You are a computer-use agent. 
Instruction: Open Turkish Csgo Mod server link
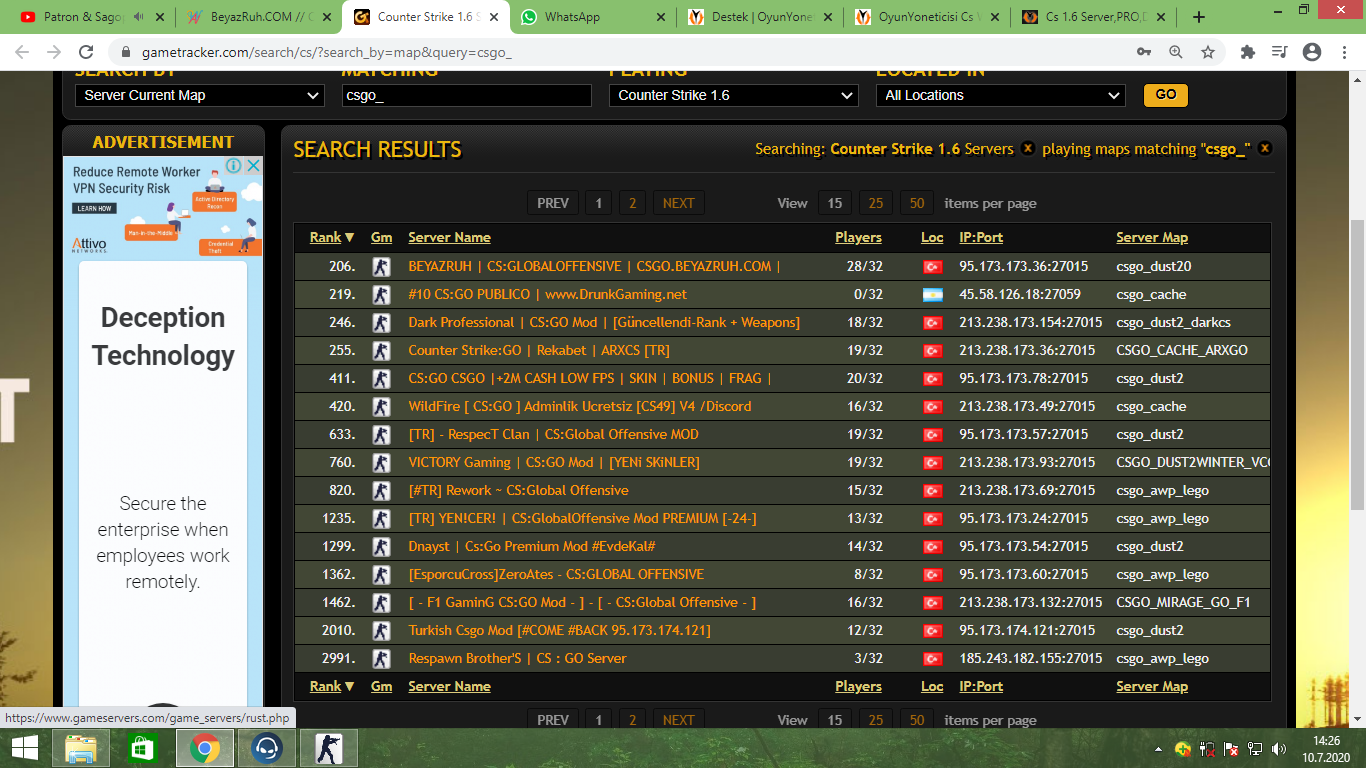(559, 631)
